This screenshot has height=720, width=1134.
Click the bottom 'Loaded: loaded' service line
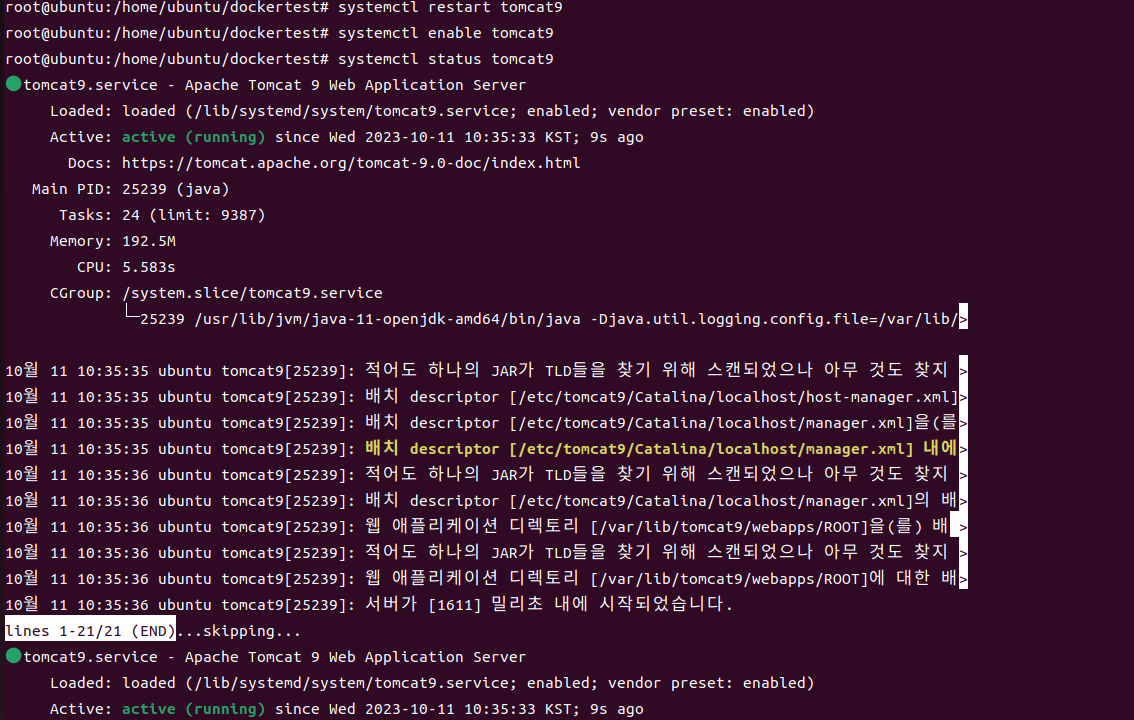[x=432, y=683]
